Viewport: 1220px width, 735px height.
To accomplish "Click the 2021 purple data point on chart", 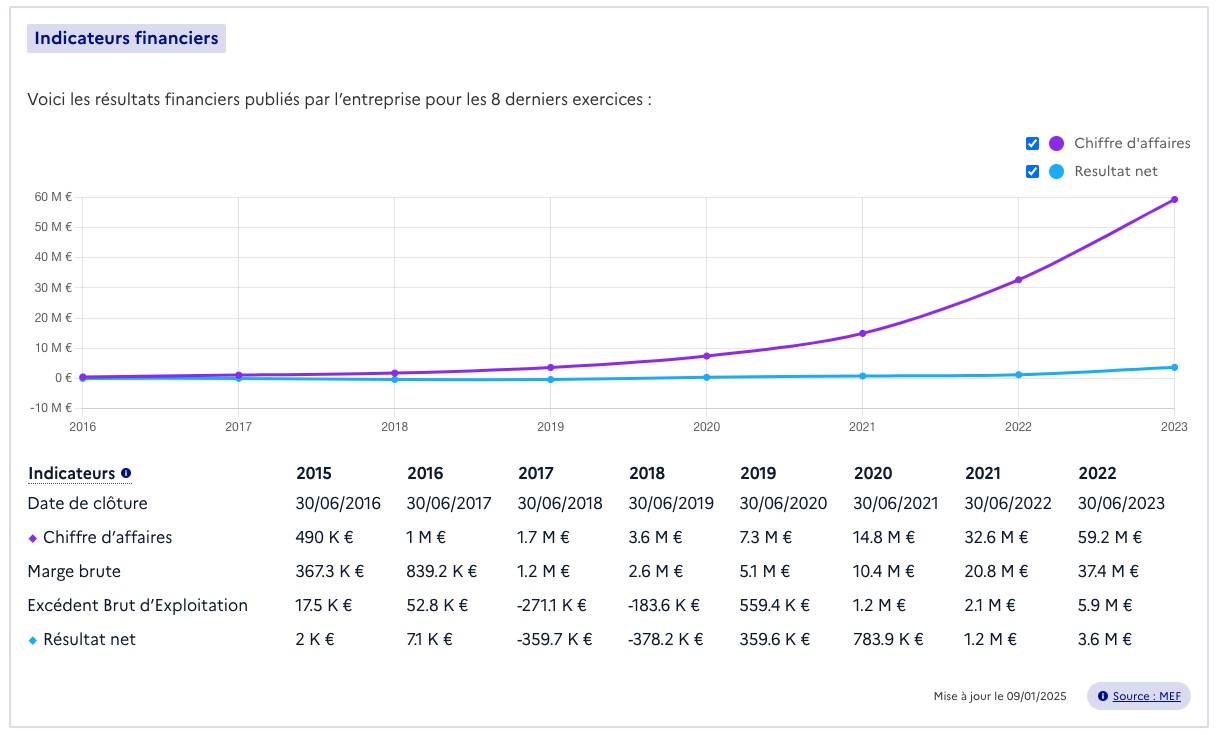I will [x=862, y=333].
